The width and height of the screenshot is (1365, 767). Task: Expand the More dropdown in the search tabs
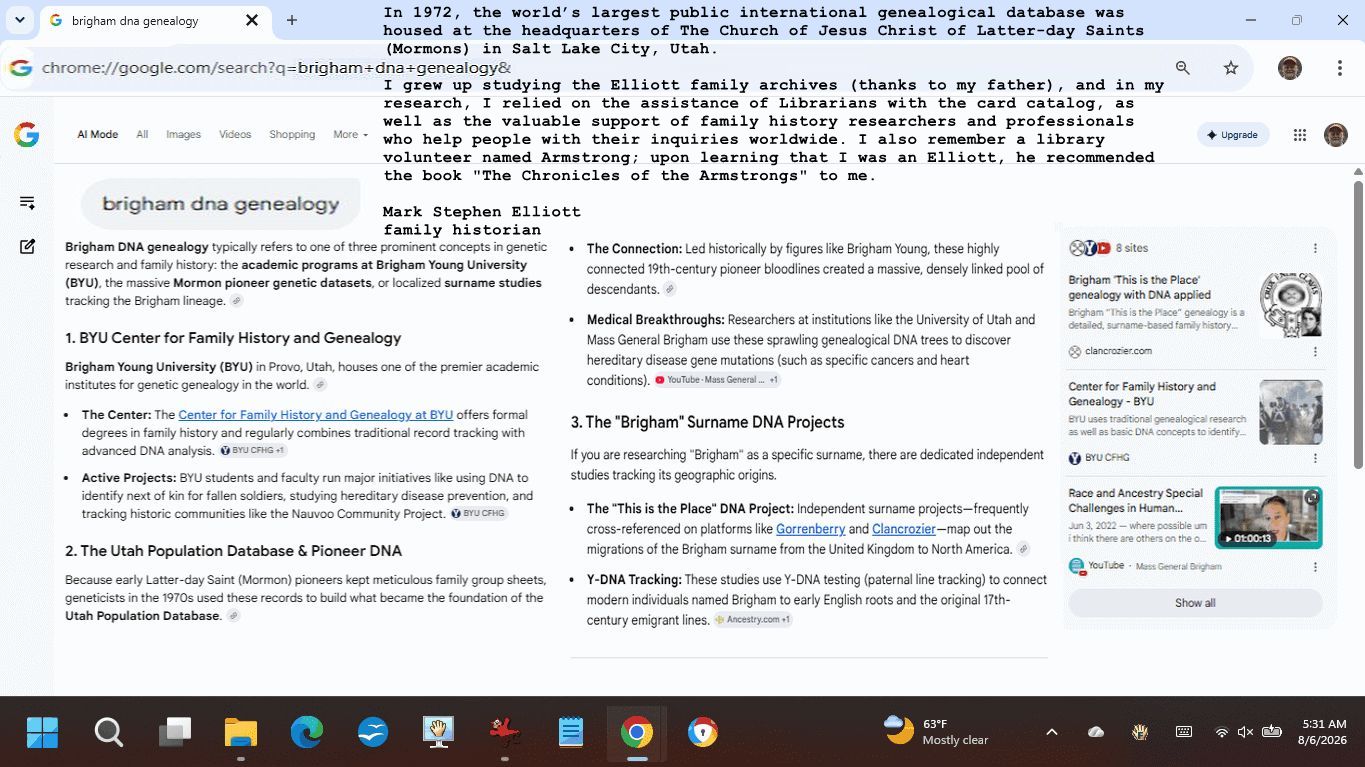[351, 134]
